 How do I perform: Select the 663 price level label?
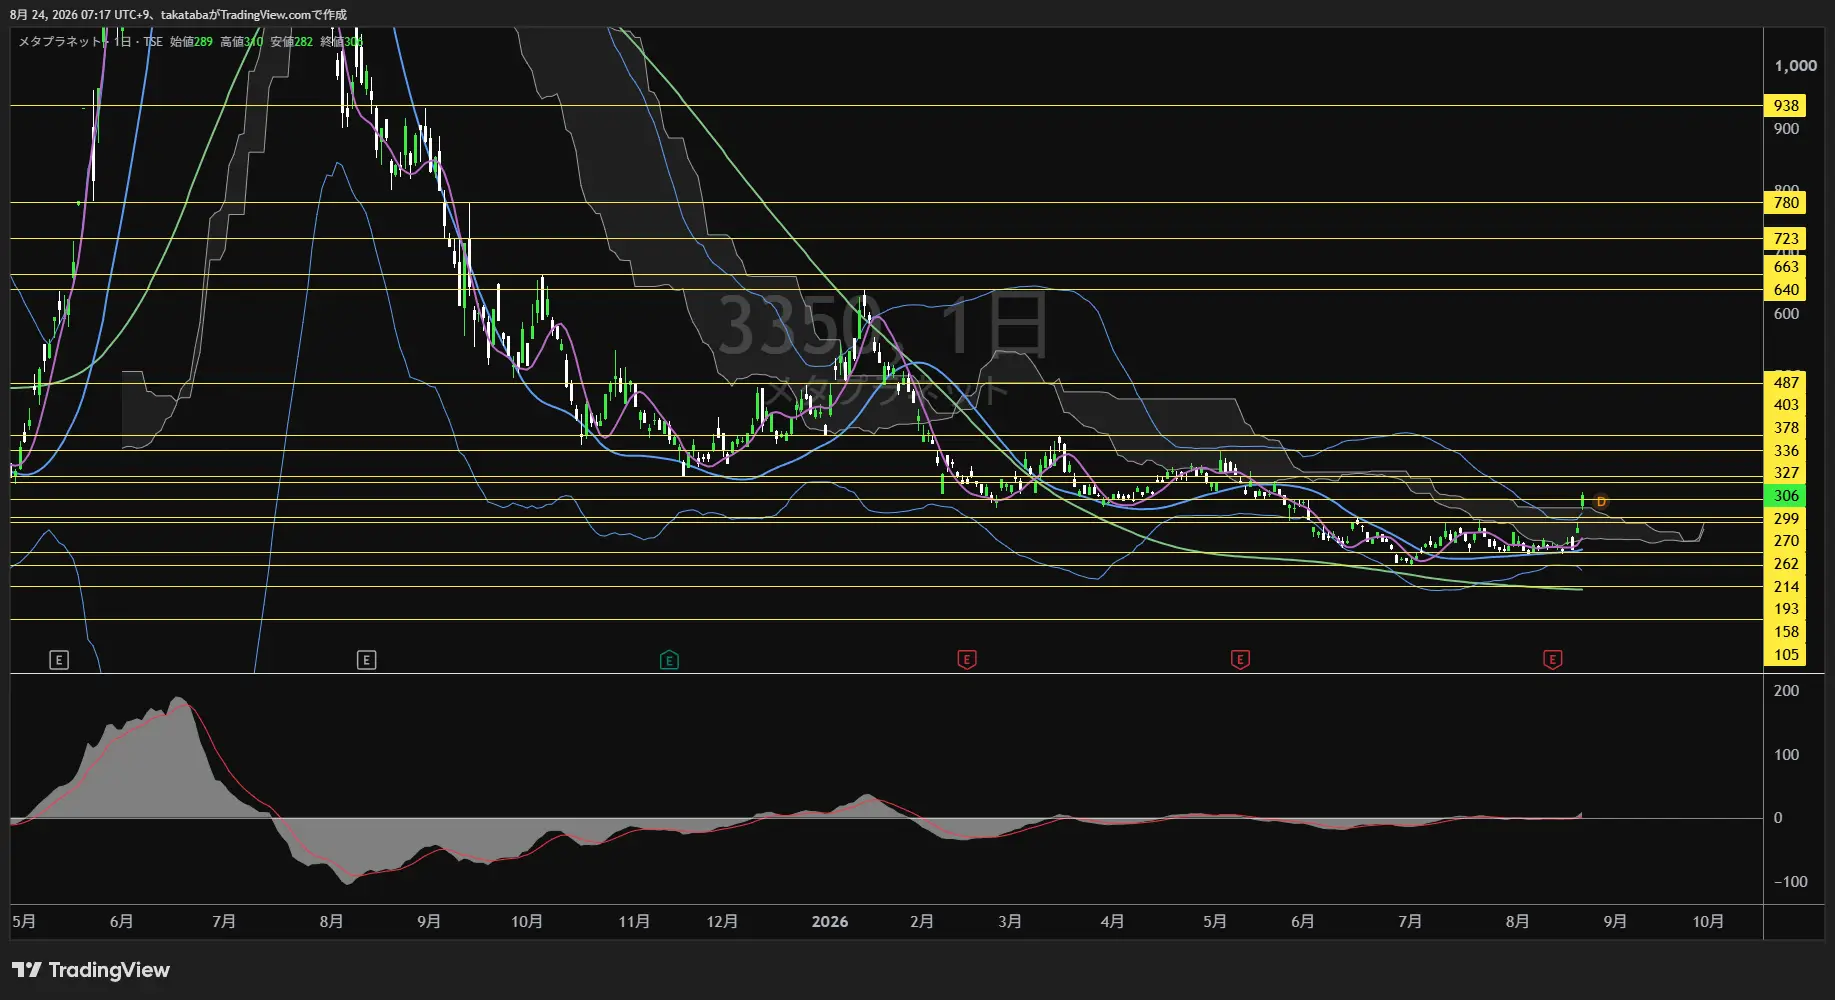pyautogui.click(x=1785, y=267)
